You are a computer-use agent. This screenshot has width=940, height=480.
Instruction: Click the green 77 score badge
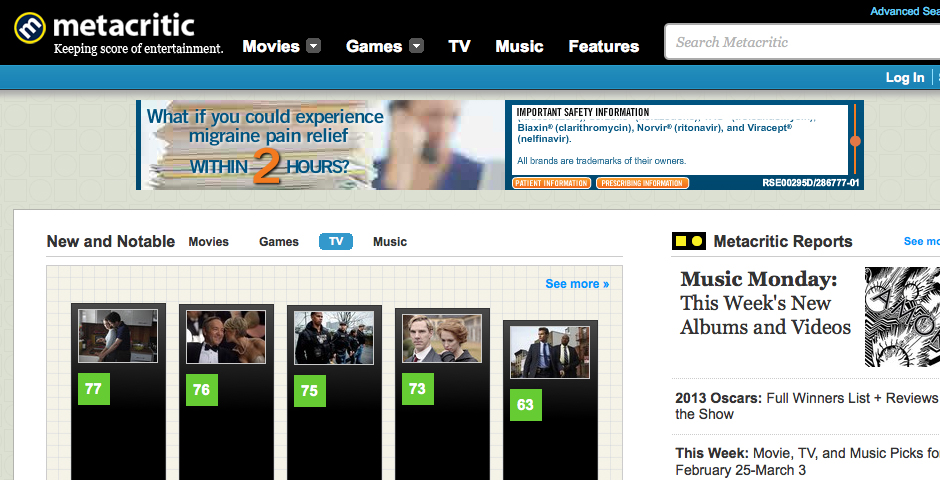[x=94, y=389]
